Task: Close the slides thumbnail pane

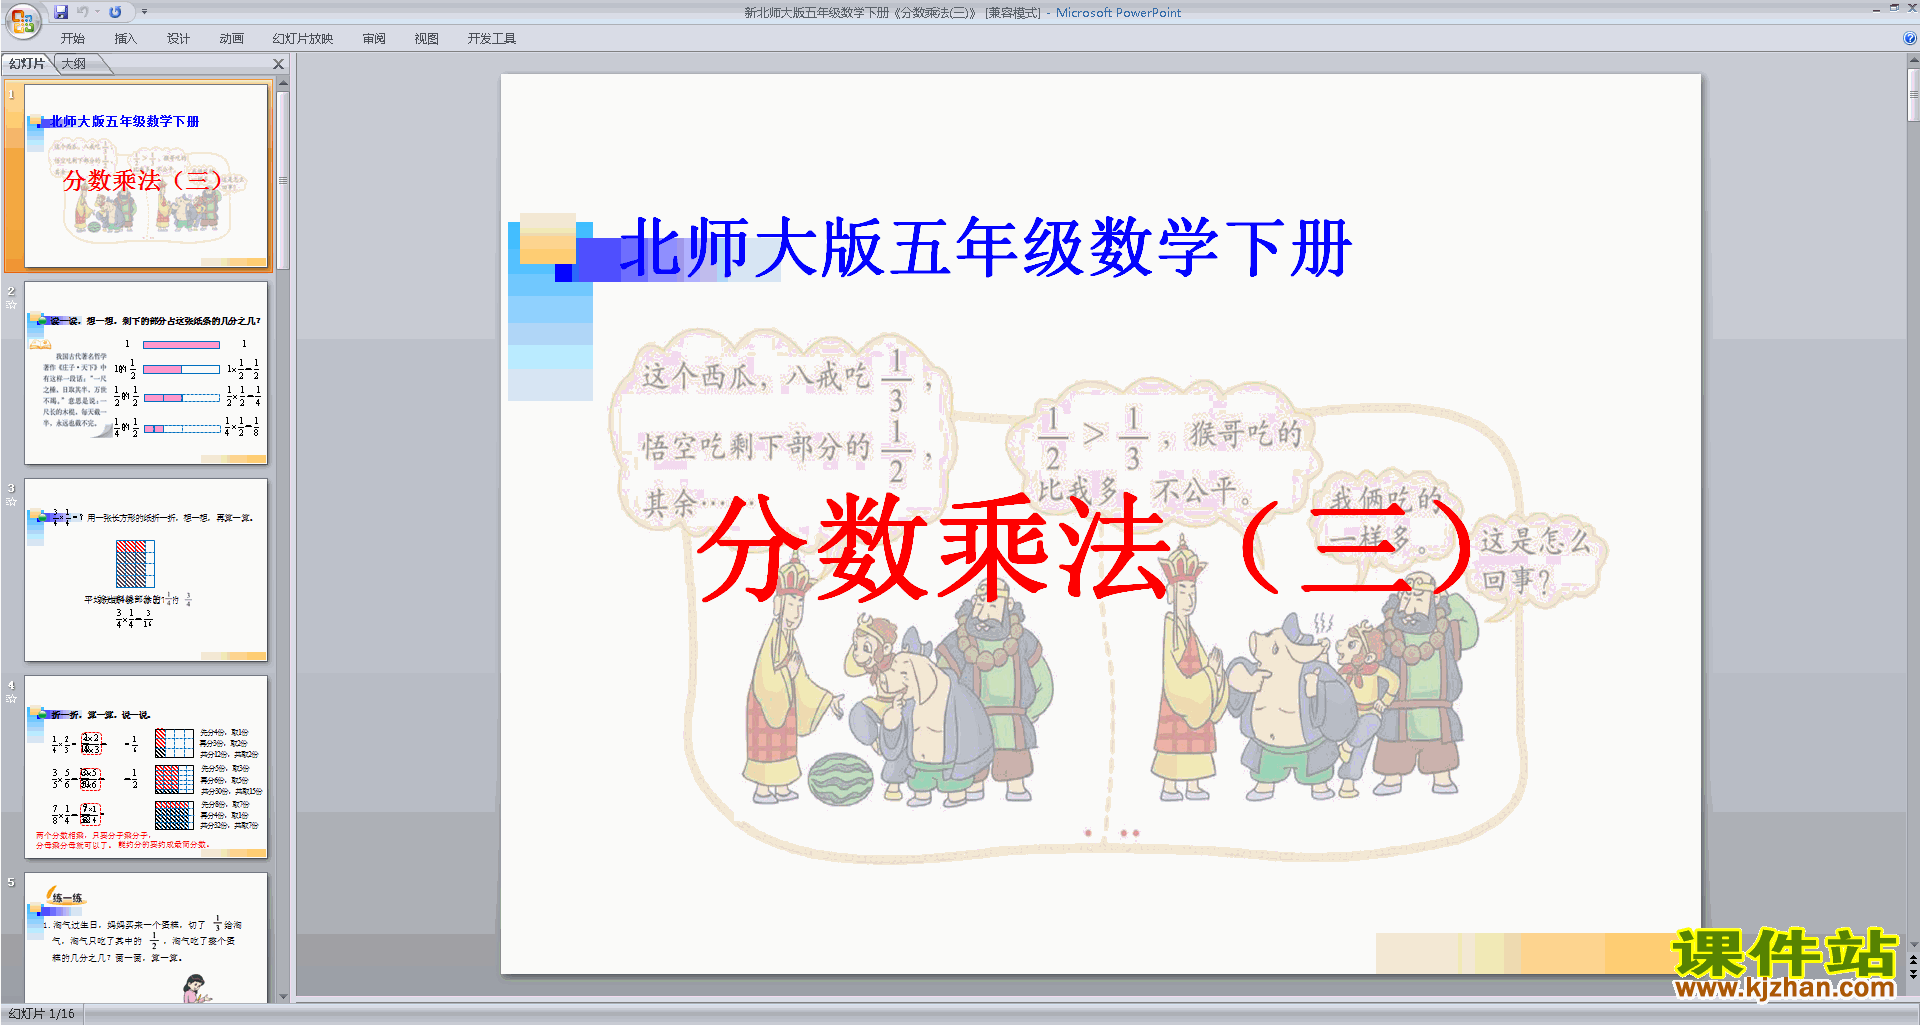Action: point(279,64)
